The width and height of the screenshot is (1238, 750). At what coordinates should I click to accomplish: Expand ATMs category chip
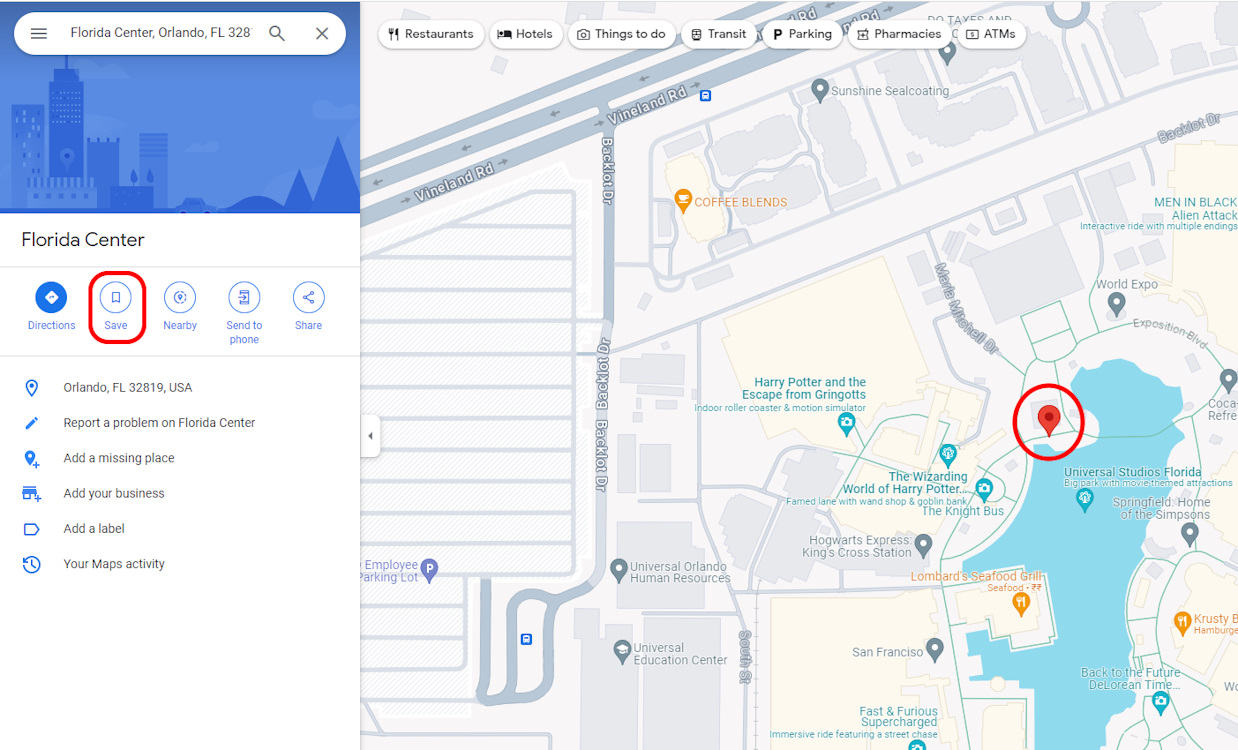tap(991, 34)
